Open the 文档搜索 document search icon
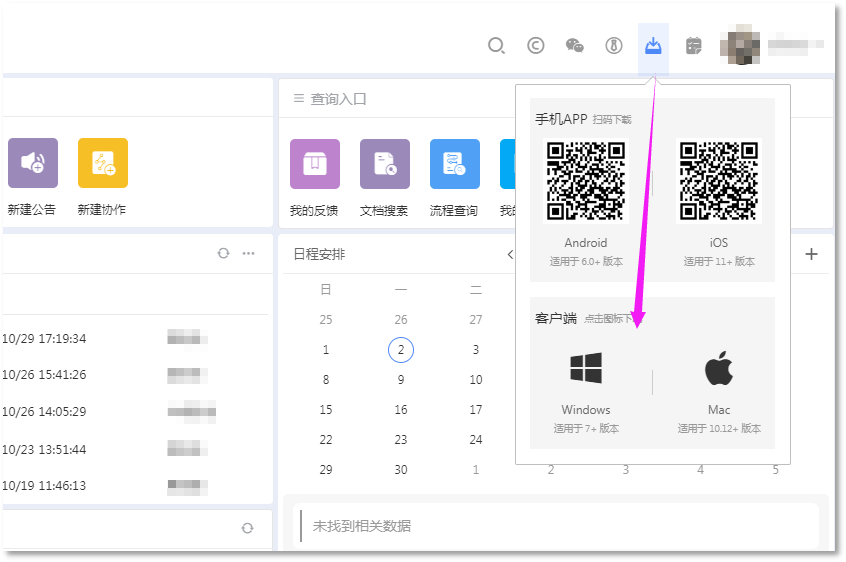 tap(385, 164)
